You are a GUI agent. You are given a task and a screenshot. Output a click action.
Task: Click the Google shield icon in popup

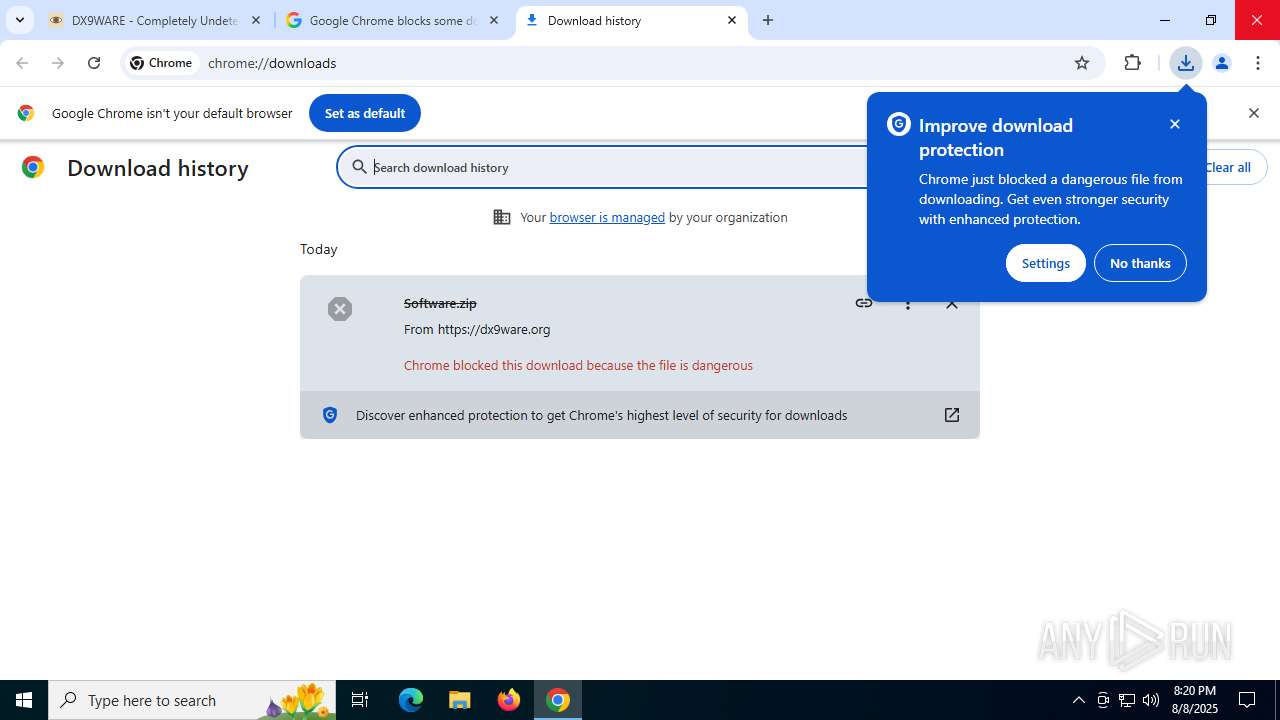tap(899, 124)
